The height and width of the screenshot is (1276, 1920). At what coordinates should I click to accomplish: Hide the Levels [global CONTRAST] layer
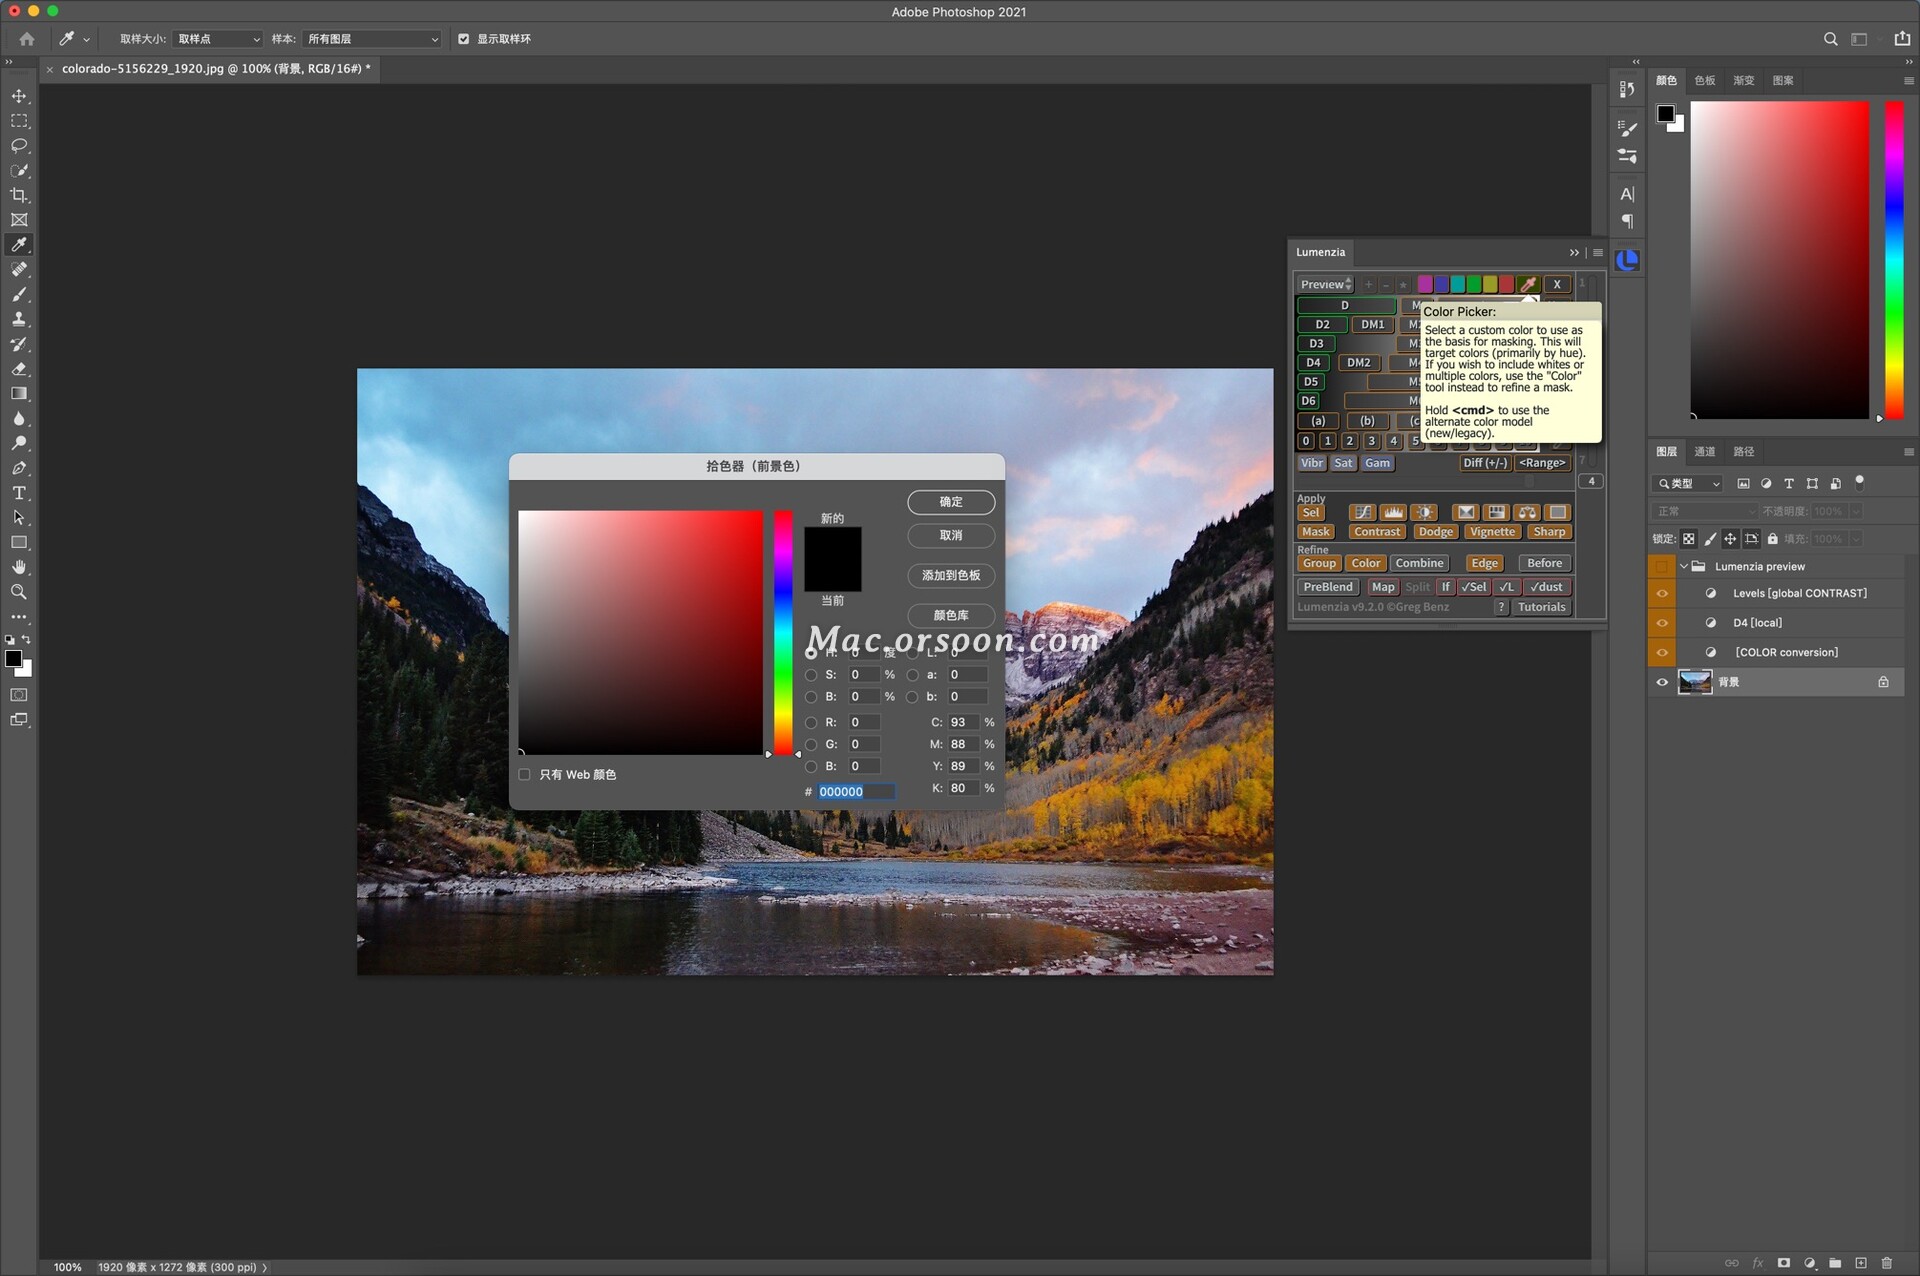tap(1662, 592)
